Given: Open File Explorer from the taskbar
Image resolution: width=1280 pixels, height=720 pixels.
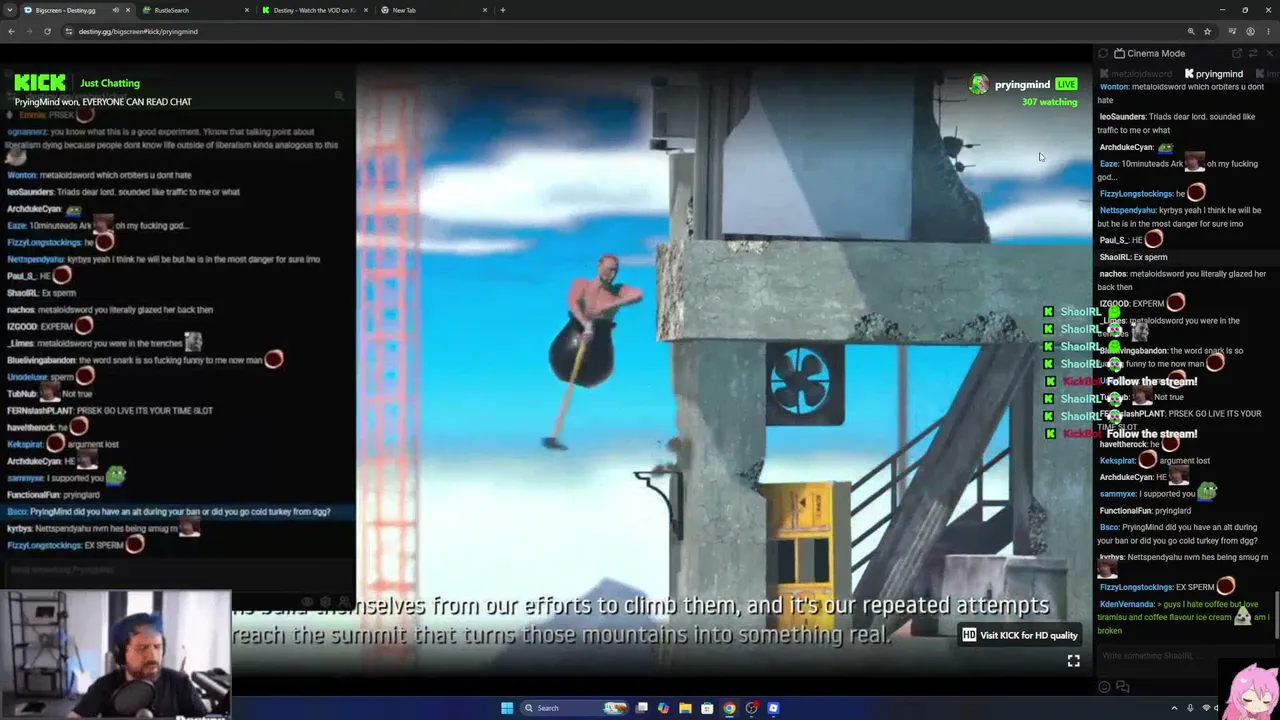Looking at the screenshot, I should point(685,708).
